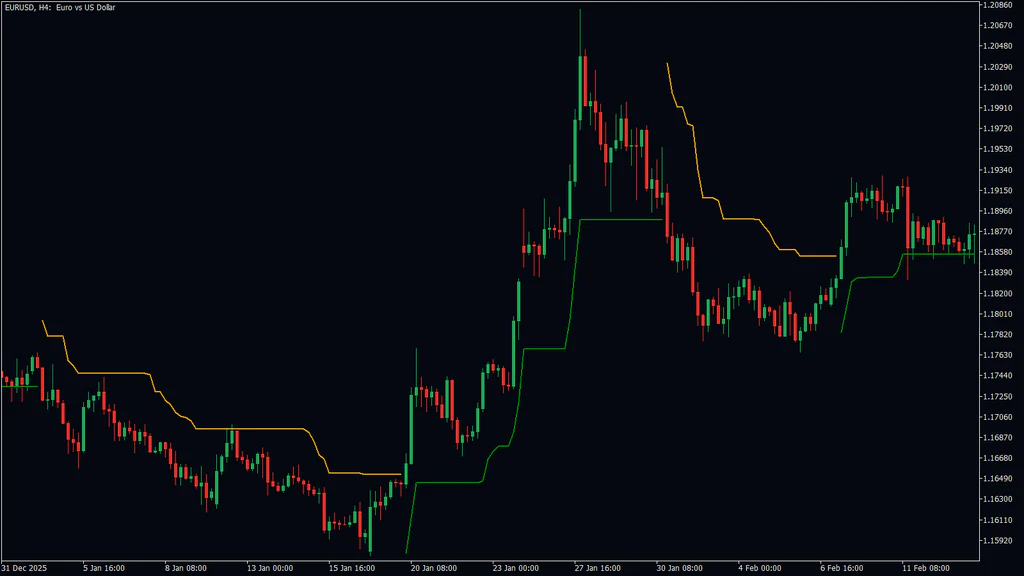This screenshot has width=1024, height=576.
Task: Select the 31 Dec 2025 time axis label
Action: (24, 568)
